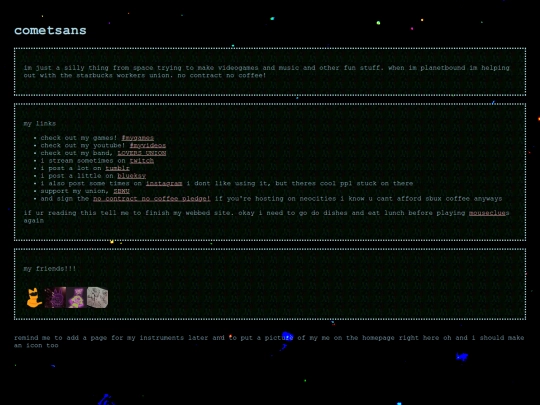The image size is (540, 405).
Task: Click the 'theres cool ppl stuck on there' text
Action: point(352,183)
